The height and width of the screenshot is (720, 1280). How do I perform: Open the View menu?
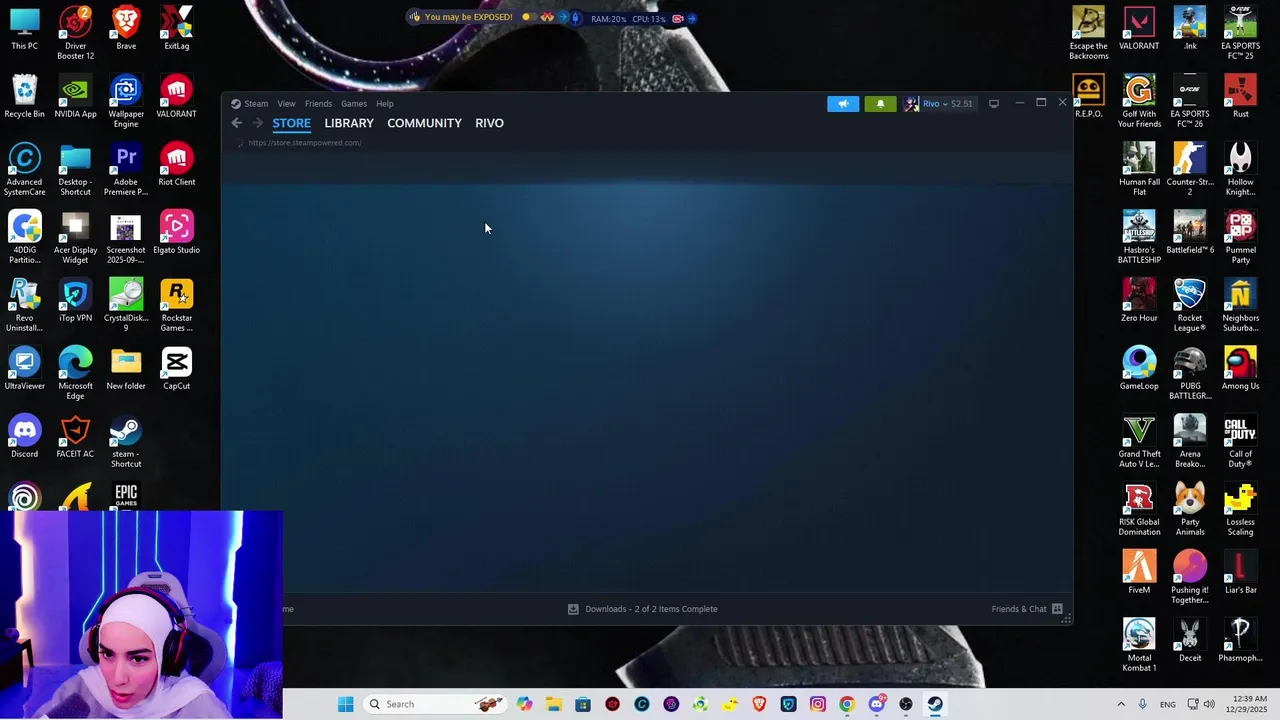point(286,104)
